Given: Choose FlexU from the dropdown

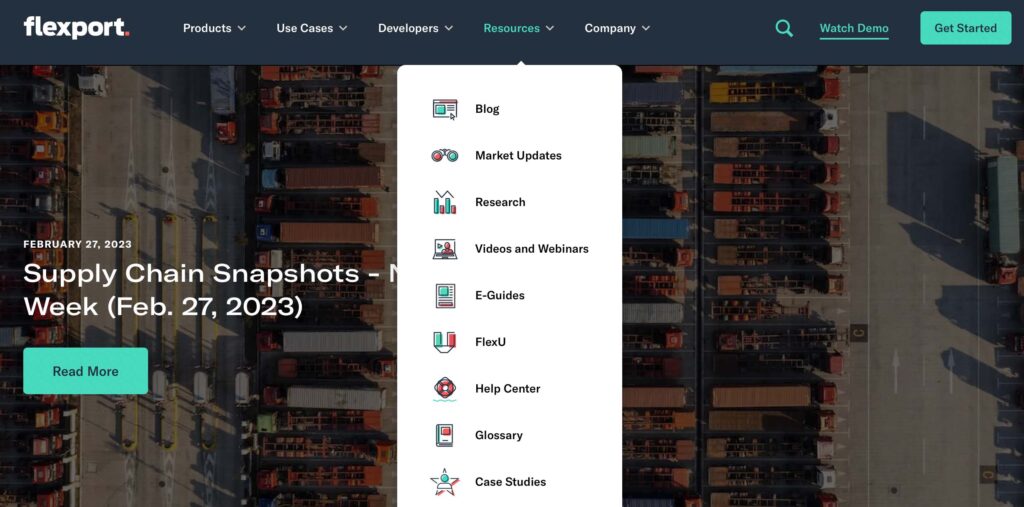Looking at the screenshot, I should coord(490,342).
